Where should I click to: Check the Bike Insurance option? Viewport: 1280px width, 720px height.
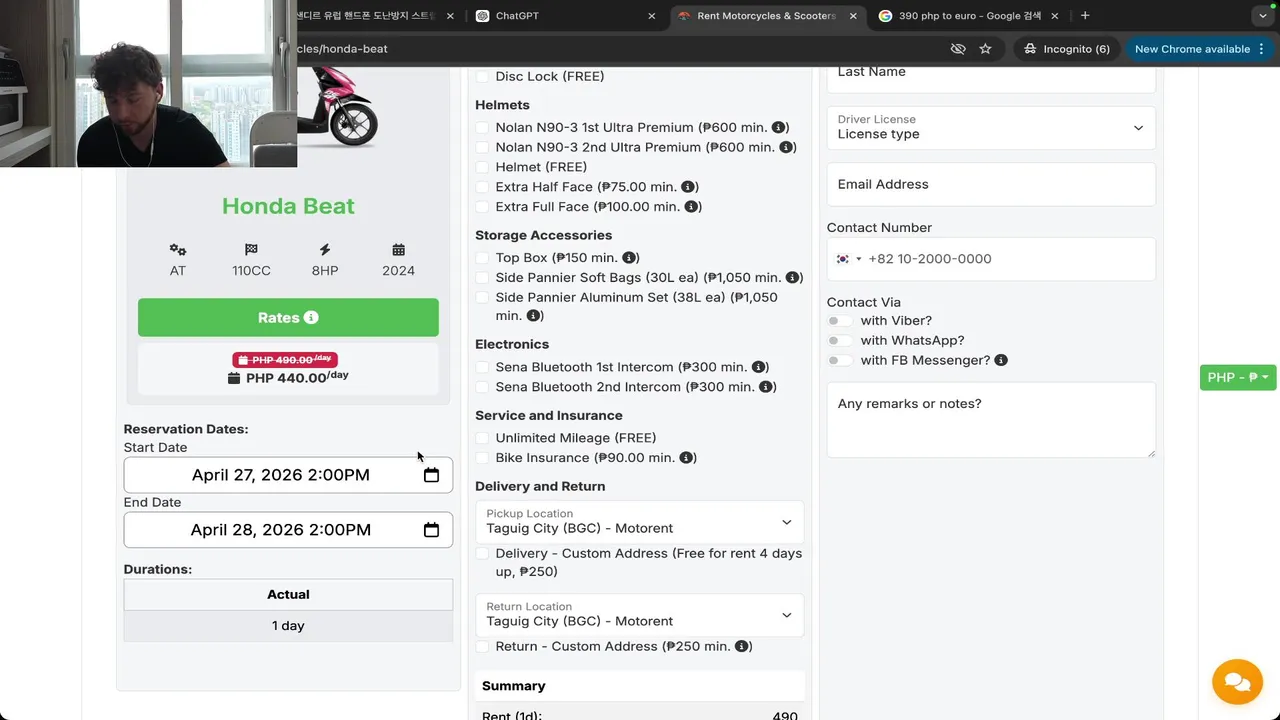pyautogui.click(x=482, y=458)
